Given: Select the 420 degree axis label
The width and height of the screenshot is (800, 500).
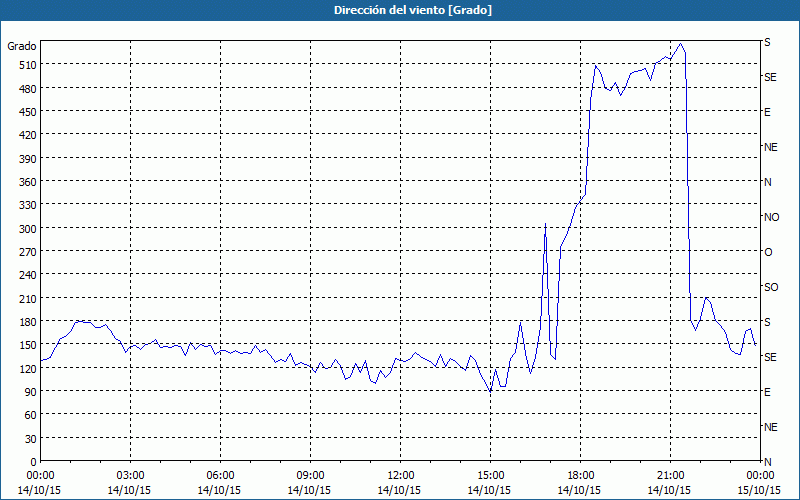Looking at the screenshot, I should pyautogui.click(x=28, y=135).
